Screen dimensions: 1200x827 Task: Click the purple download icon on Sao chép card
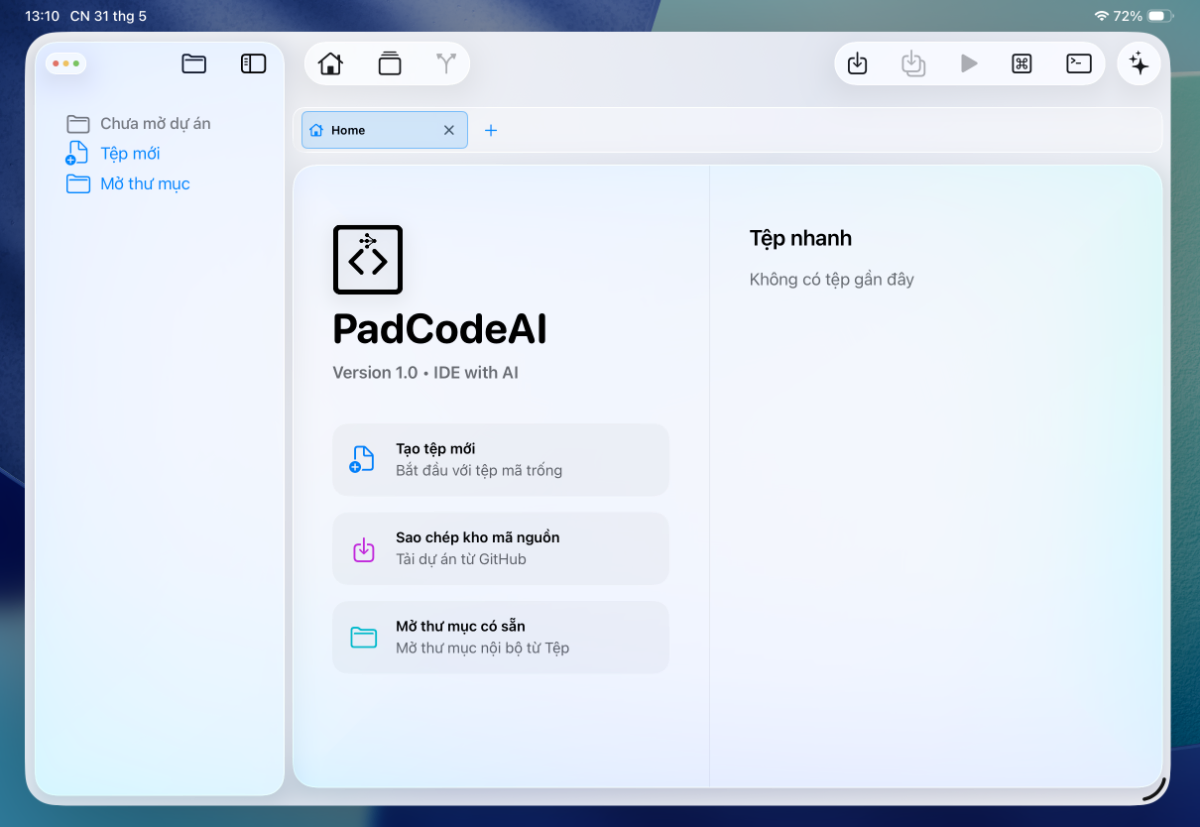click(x=364, y=549)
